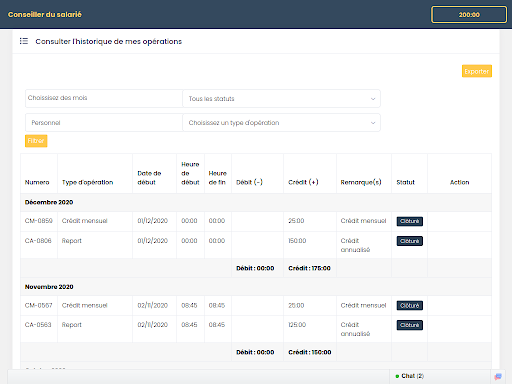
Task: Click the Crédit : 175:00 total
Action: pyautogui.click(x=309, y=268)
